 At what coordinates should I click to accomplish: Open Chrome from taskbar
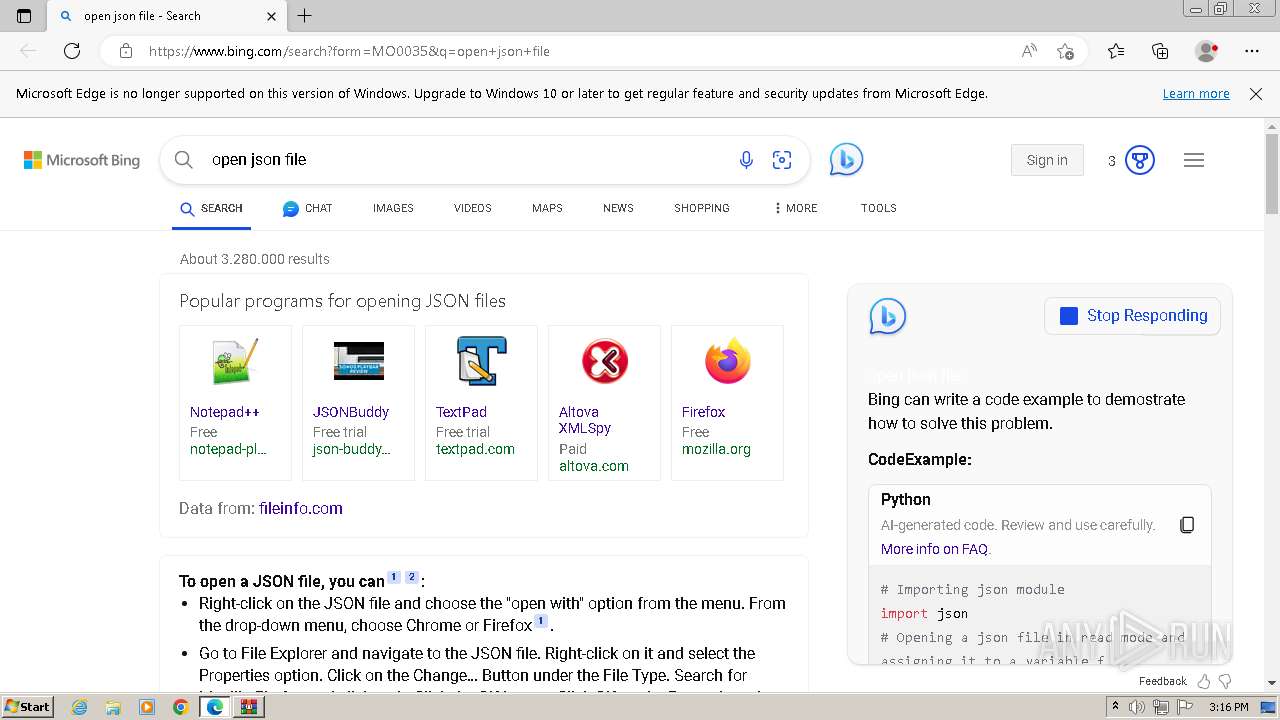pos(180,707)
